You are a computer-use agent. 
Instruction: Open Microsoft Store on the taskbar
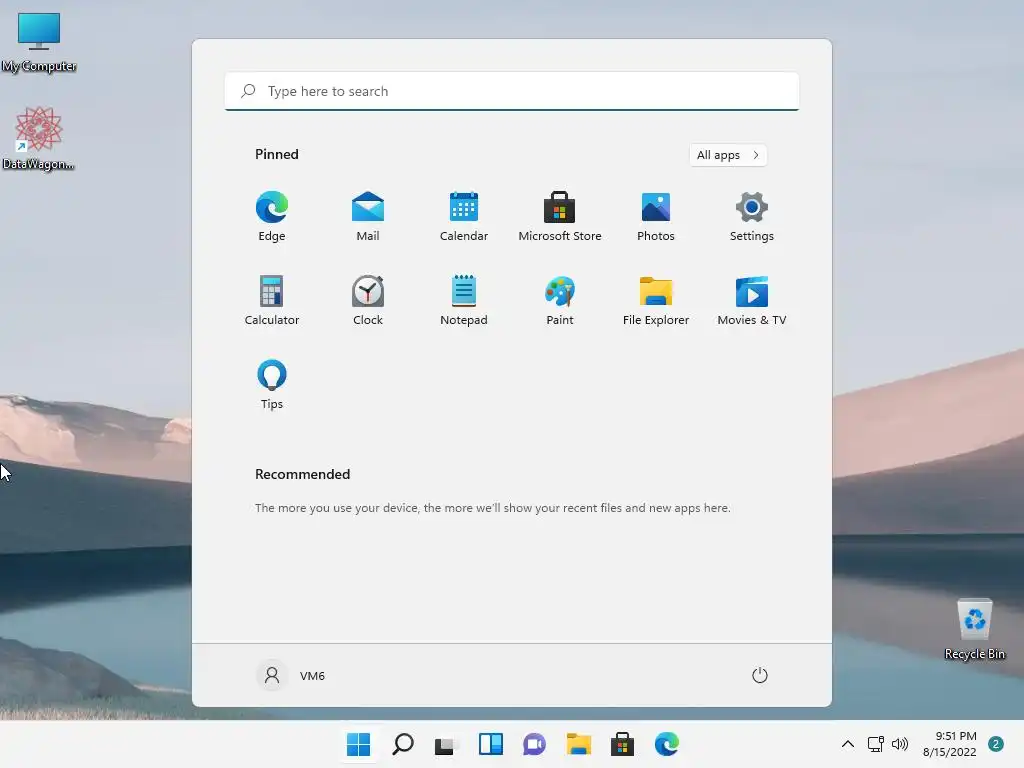point(622,744)
